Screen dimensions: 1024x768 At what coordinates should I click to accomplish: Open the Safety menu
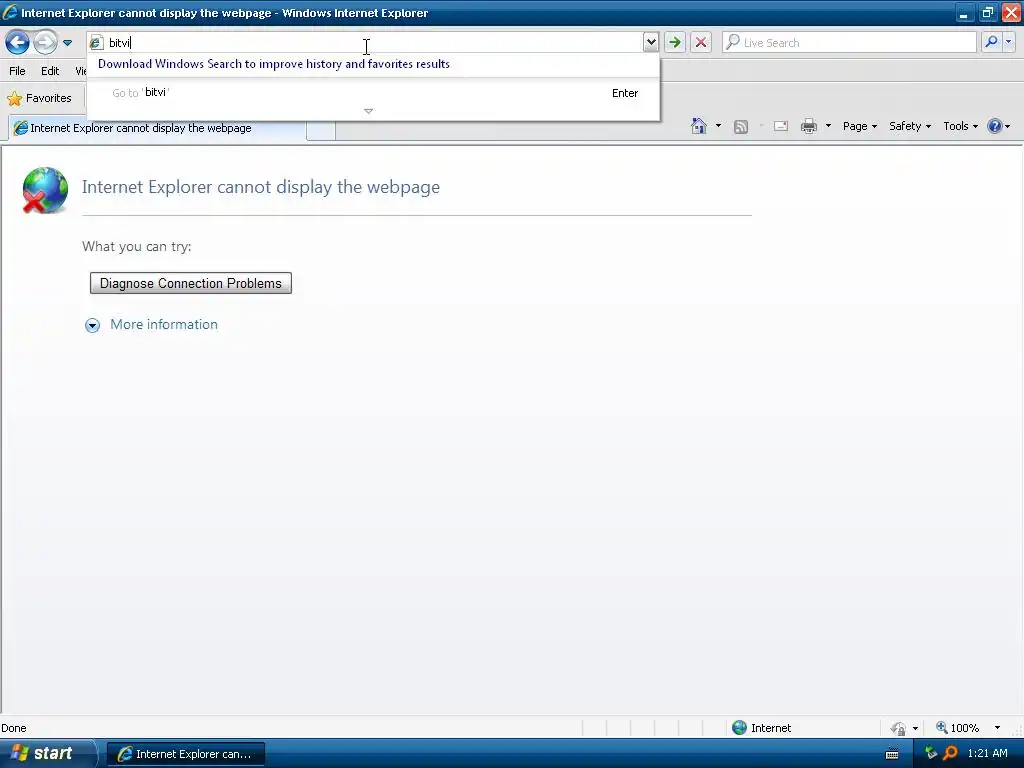(910, 126)
